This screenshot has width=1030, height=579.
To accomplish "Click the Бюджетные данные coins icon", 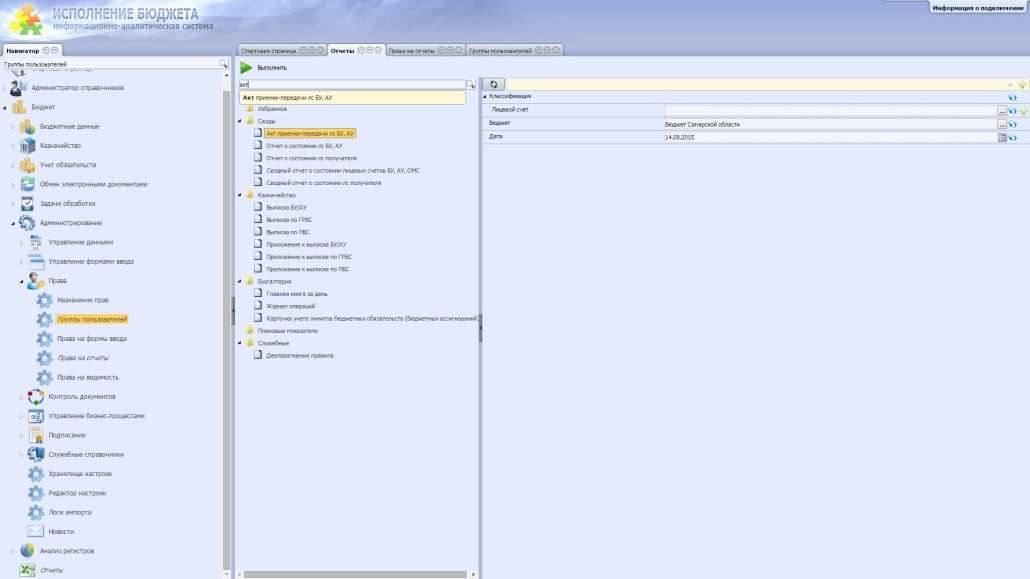I will click(x=28, y=126).
